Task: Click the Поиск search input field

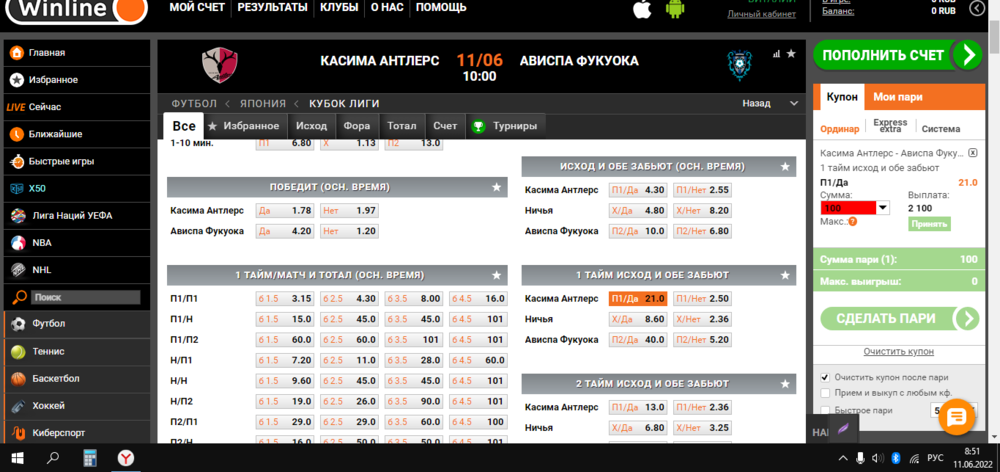Action: pos(85,297)
